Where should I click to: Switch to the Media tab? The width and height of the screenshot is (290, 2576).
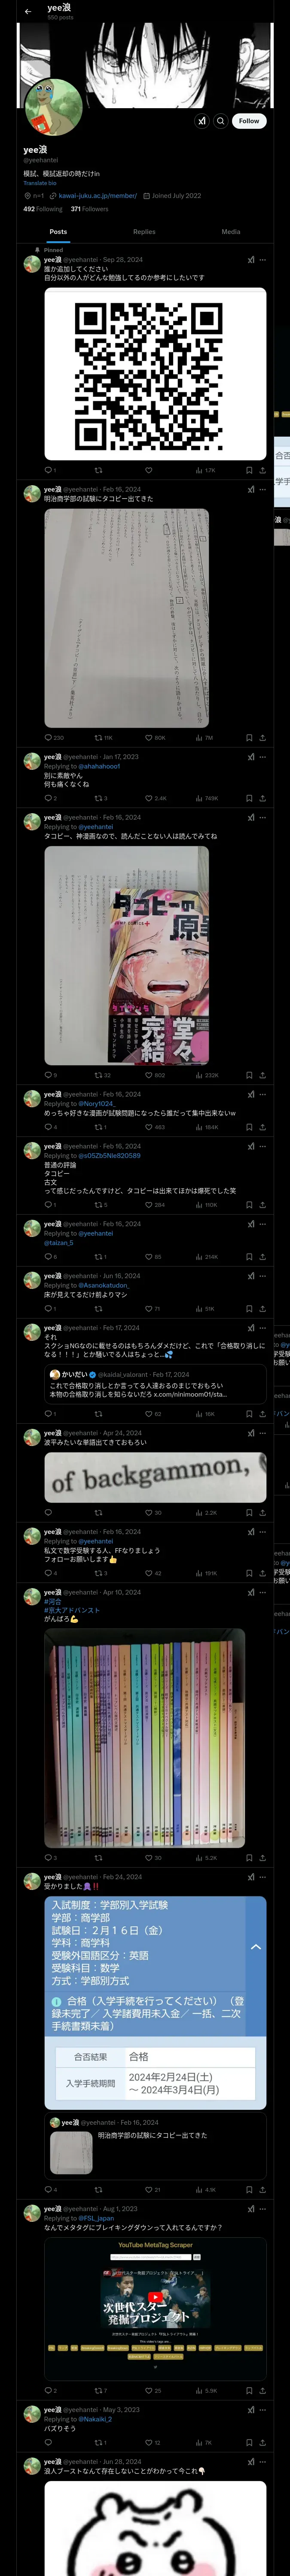(231, 232)
